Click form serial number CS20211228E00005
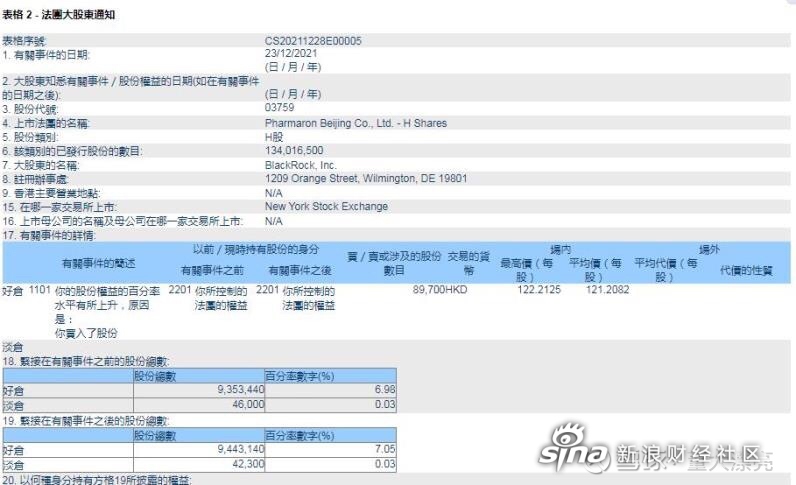 (x=313, y=41)
